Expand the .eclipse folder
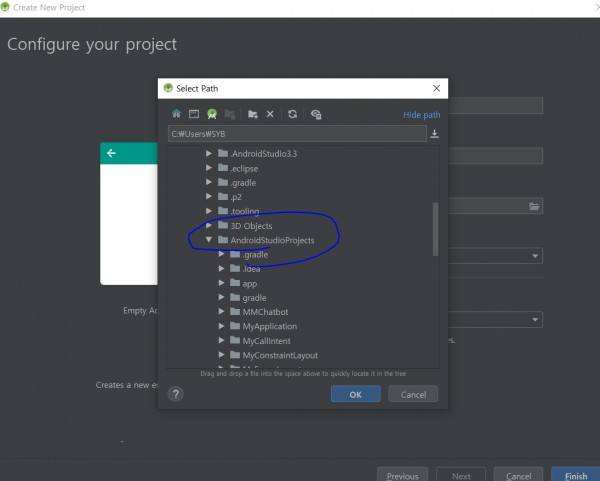This screenshot has width=600, height=481. coord(209,168)
